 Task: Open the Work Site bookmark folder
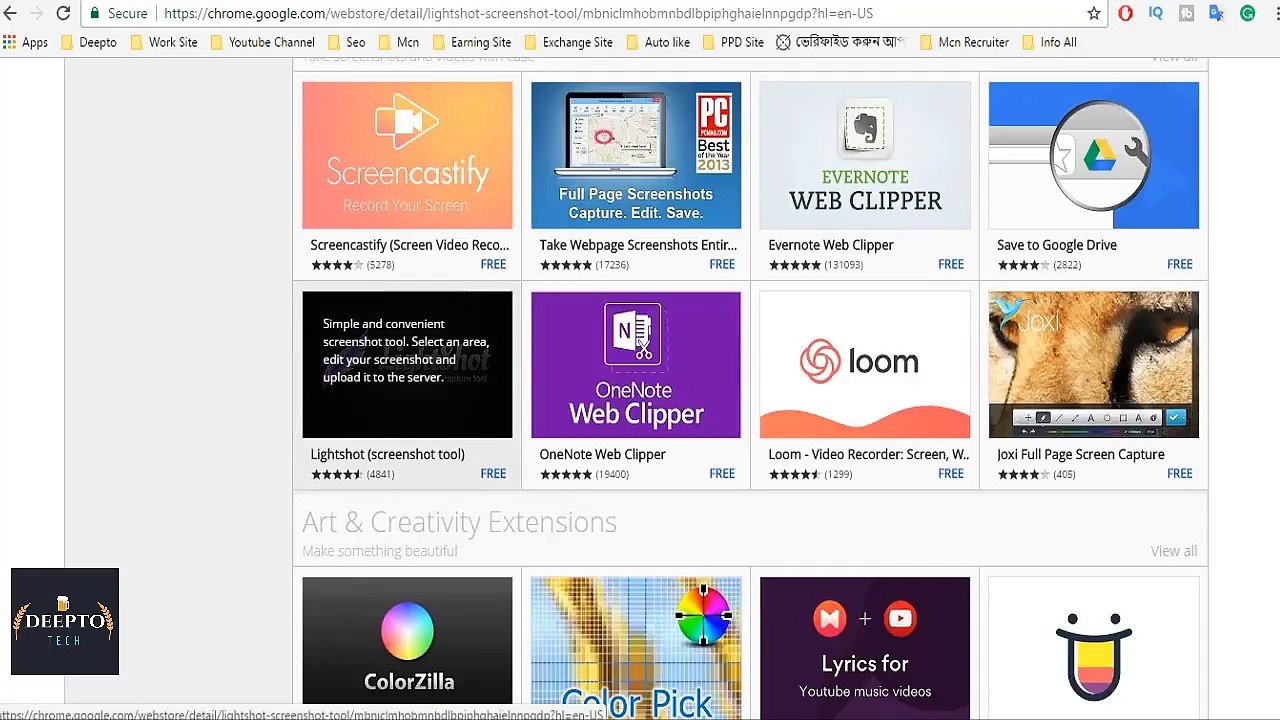pyautogui.click(x=163, y=42)
